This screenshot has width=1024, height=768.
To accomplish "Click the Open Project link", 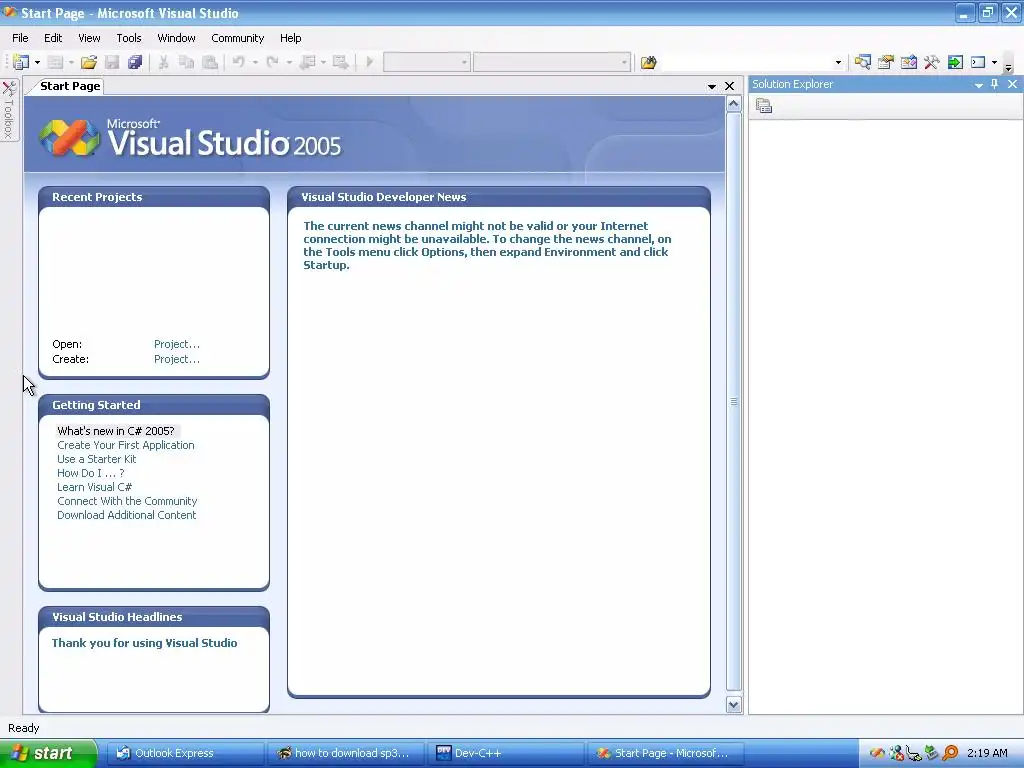I will click(177, 344).
